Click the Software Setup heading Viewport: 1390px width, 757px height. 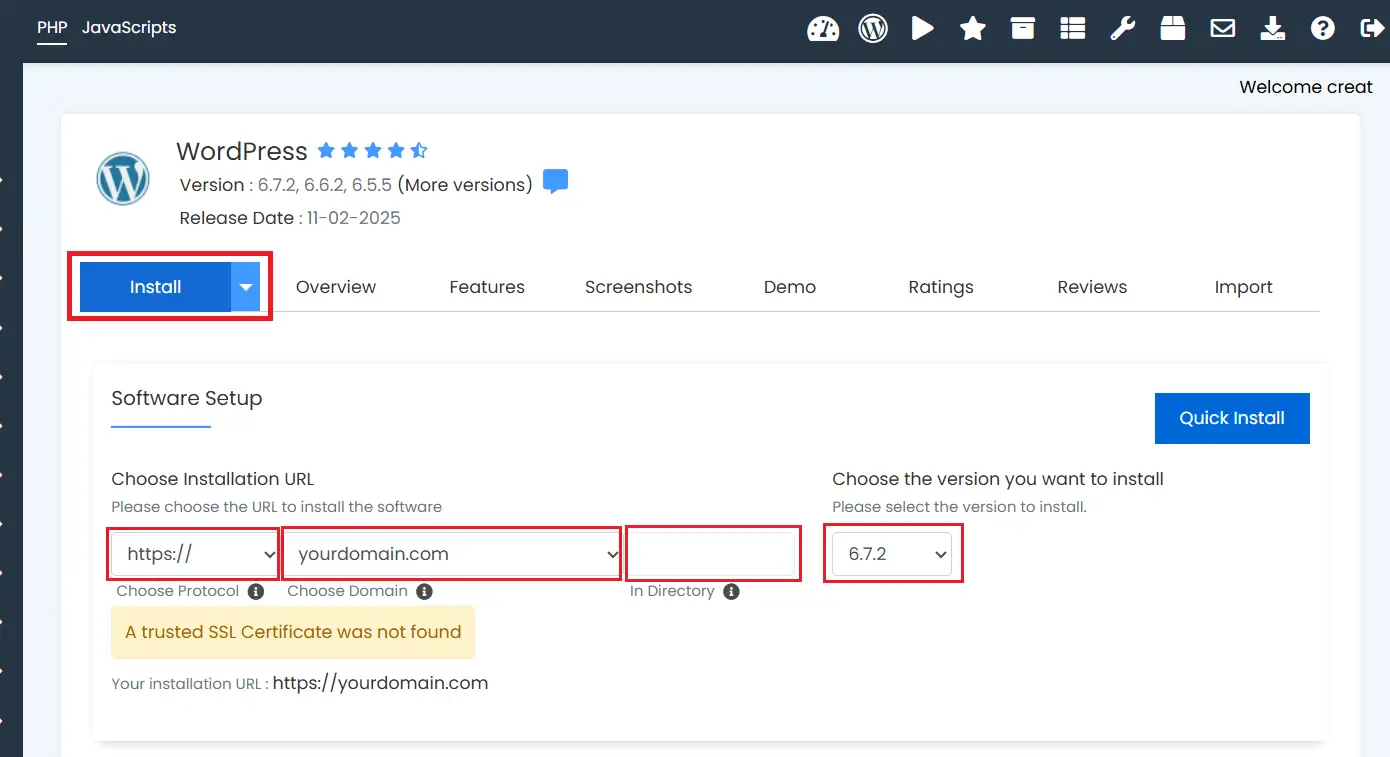[x=187, y=398]
